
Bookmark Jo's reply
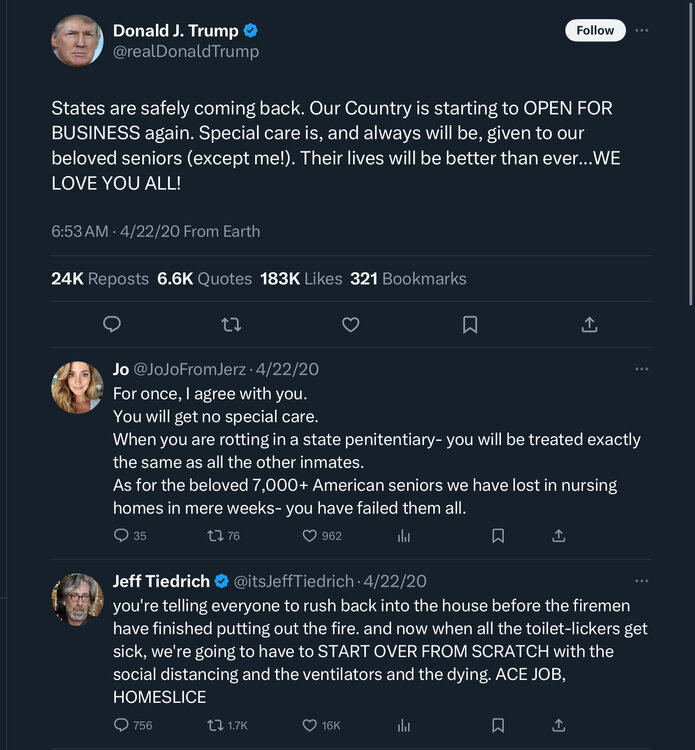coord(497,536)
